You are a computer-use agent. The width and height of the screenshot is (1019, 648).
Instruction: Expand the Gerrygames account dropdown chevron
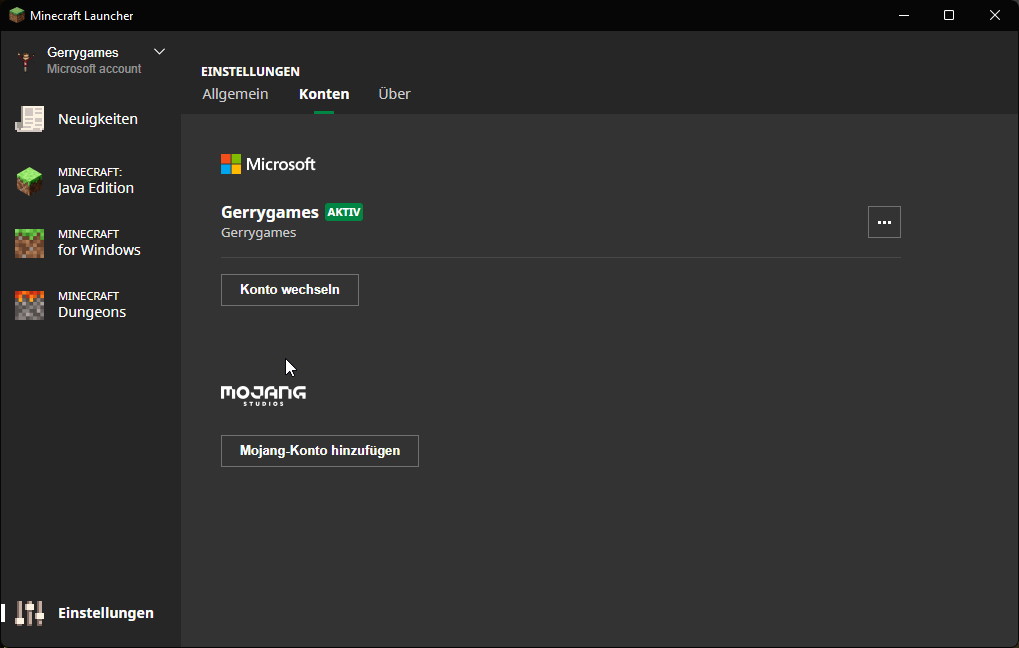coord(159,51)
